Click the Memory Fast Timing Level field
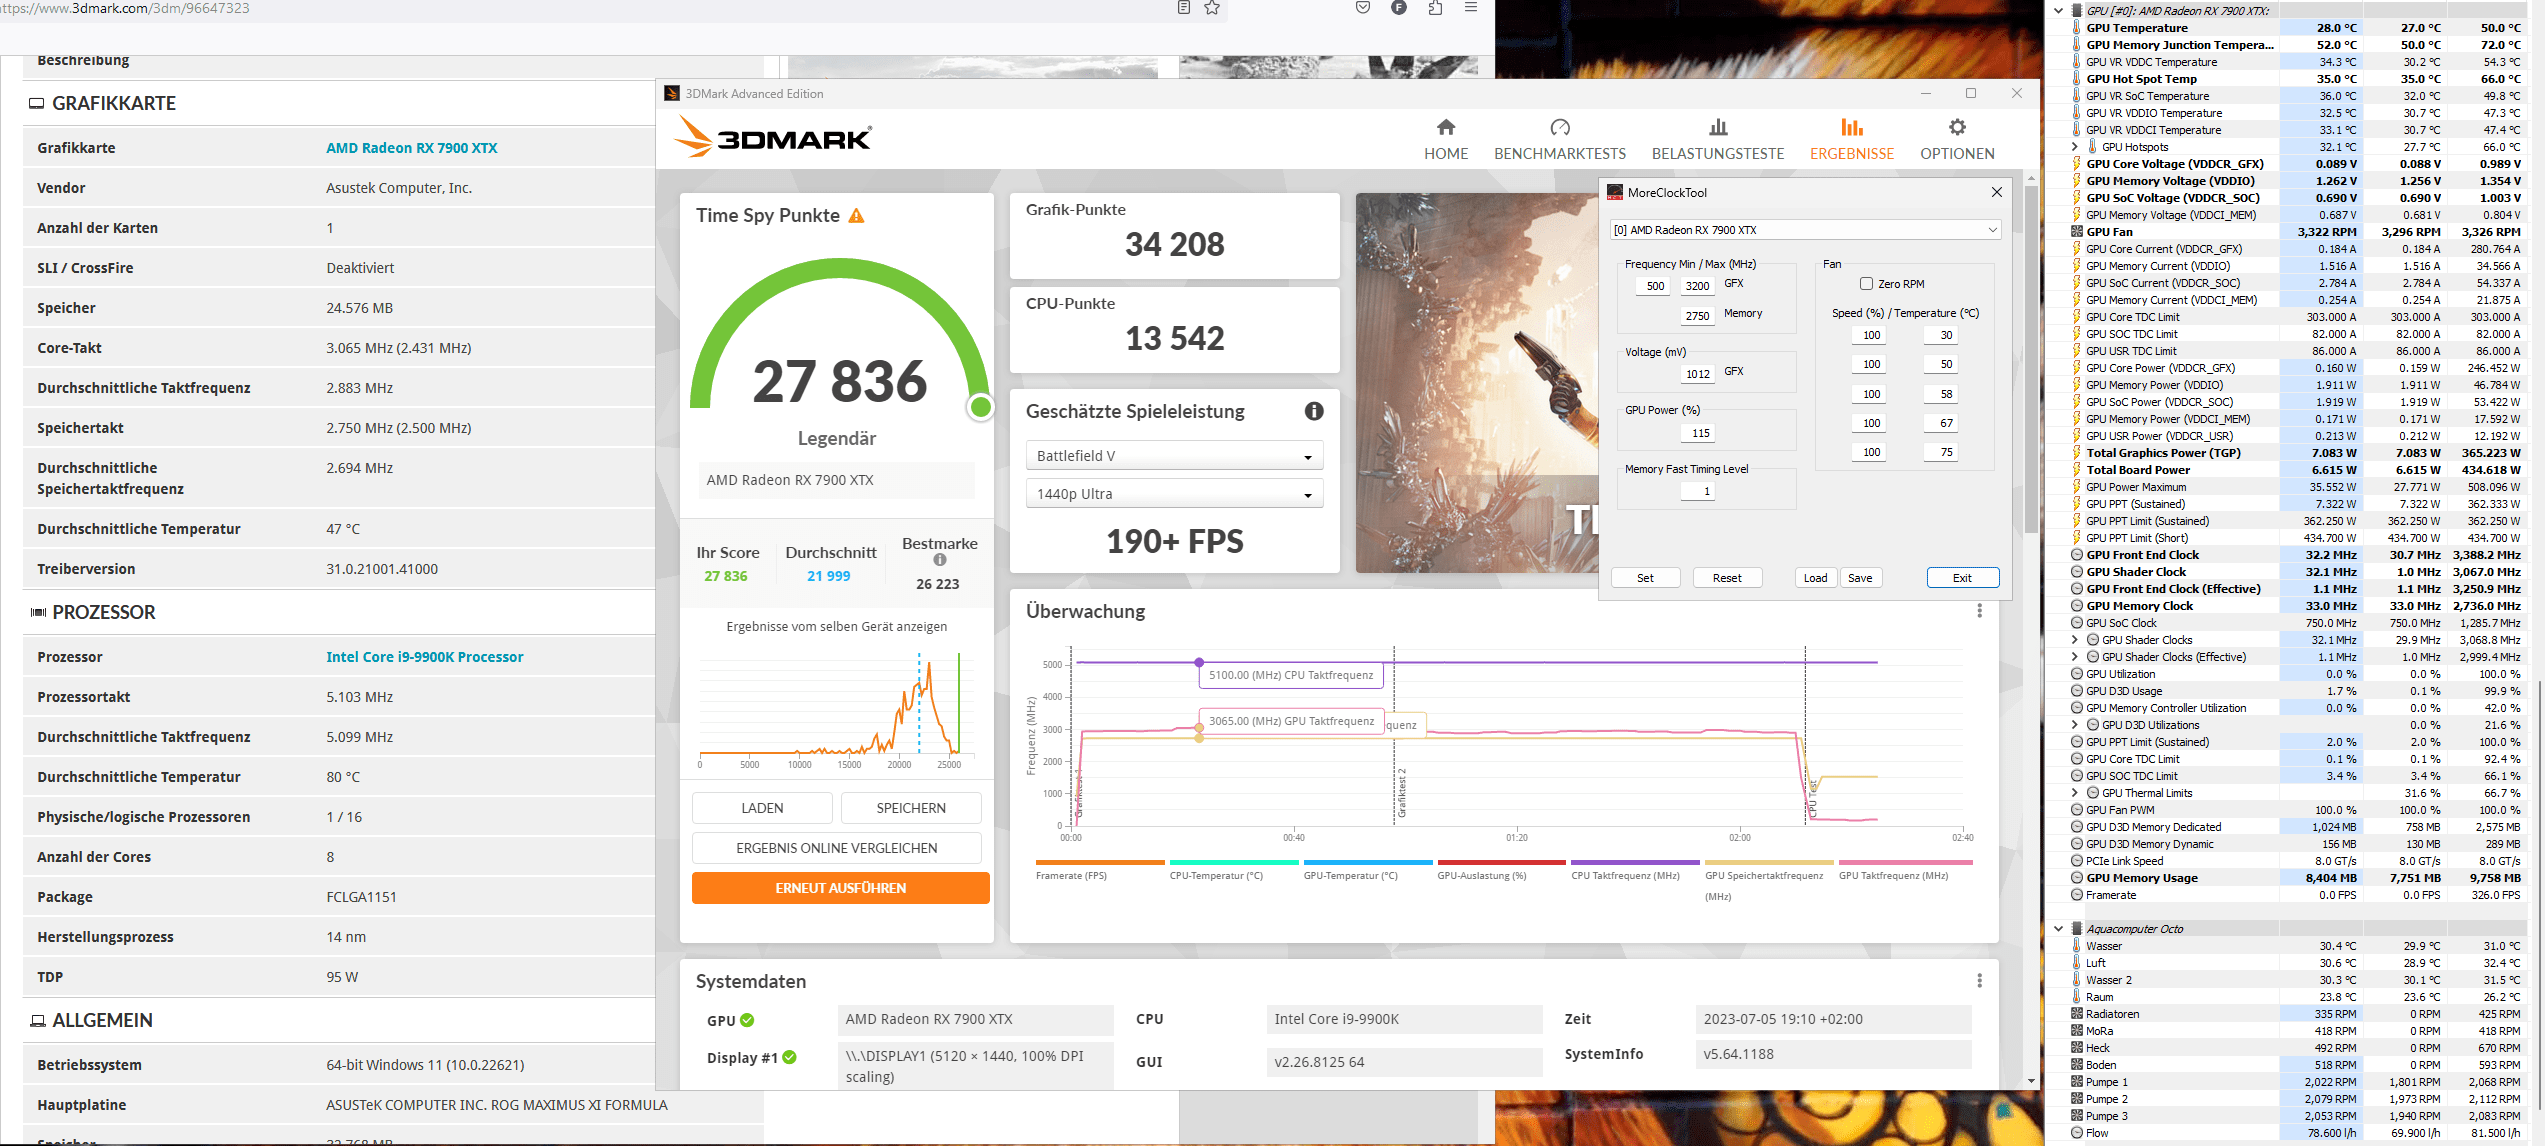 click(1697, 491)
